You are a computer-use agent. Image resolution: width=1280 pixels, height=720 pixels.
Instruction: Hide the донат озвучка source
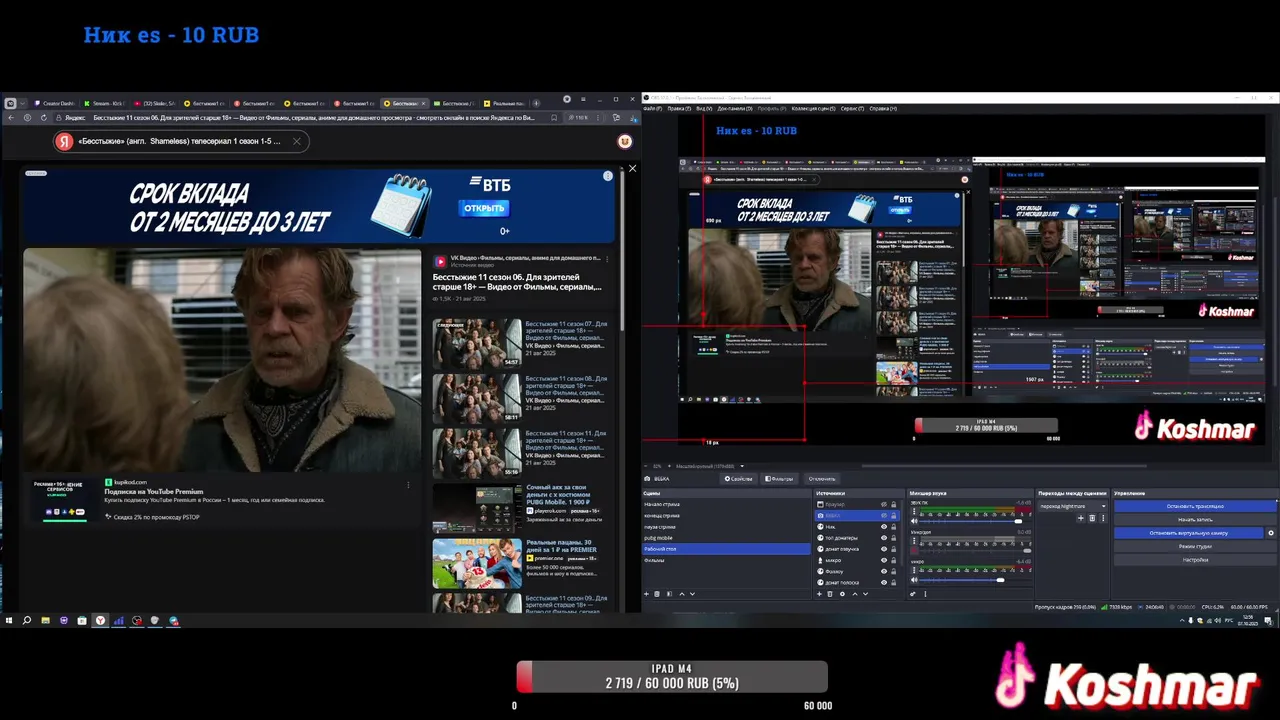(884, 549)
